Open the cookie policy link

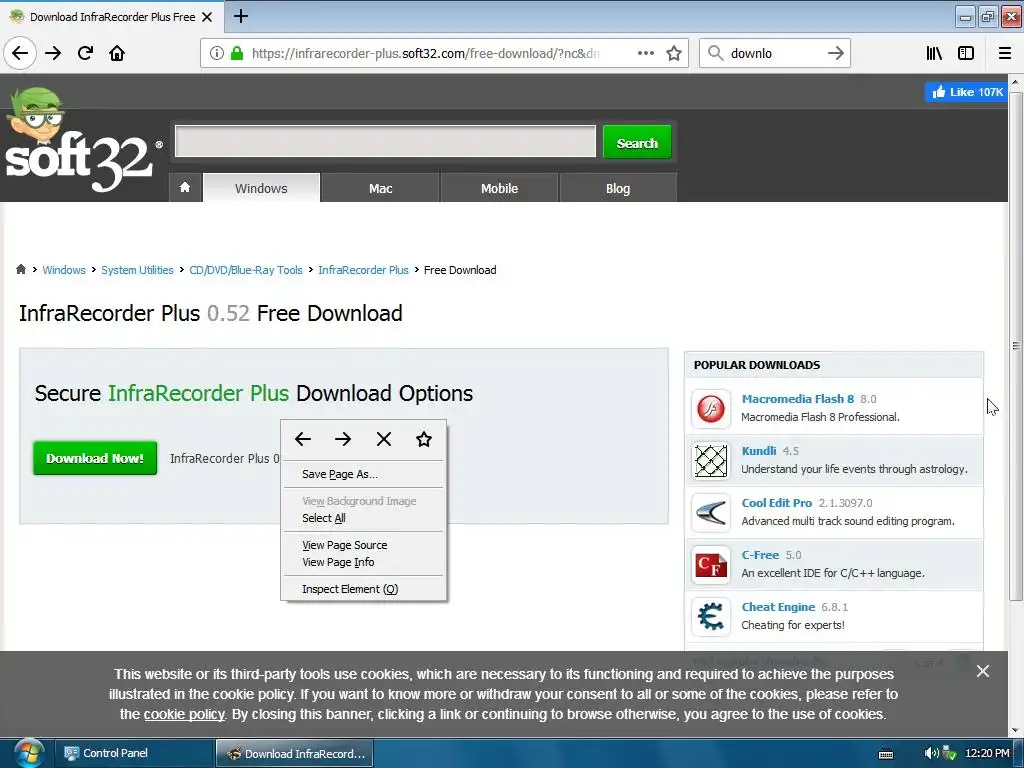(184, 714)
